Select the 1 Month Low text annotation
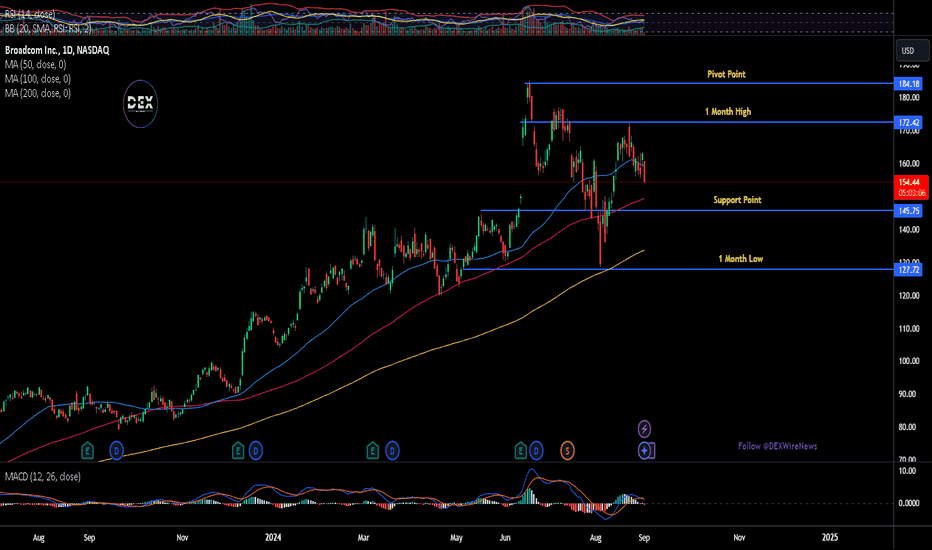The width and height of the screenshot is (932, 550). point(741,259)
